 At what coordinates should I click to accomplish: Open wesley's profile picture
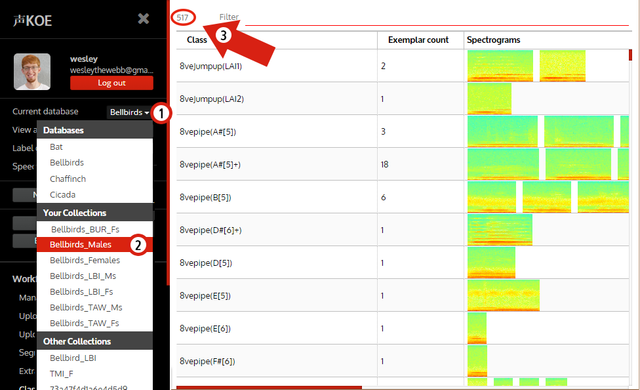click(x=32, y=71)
